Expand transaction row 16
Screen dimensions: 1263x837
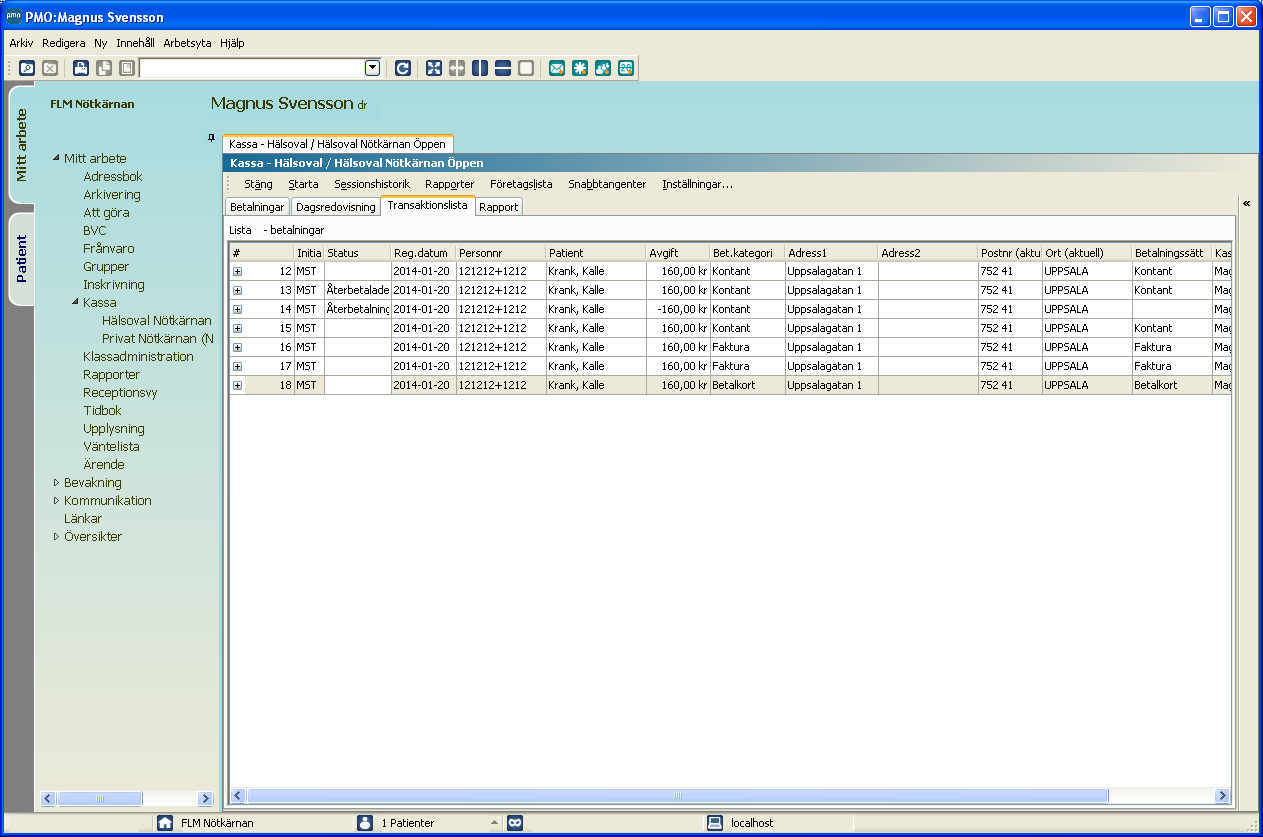click(x=237, y=347)
